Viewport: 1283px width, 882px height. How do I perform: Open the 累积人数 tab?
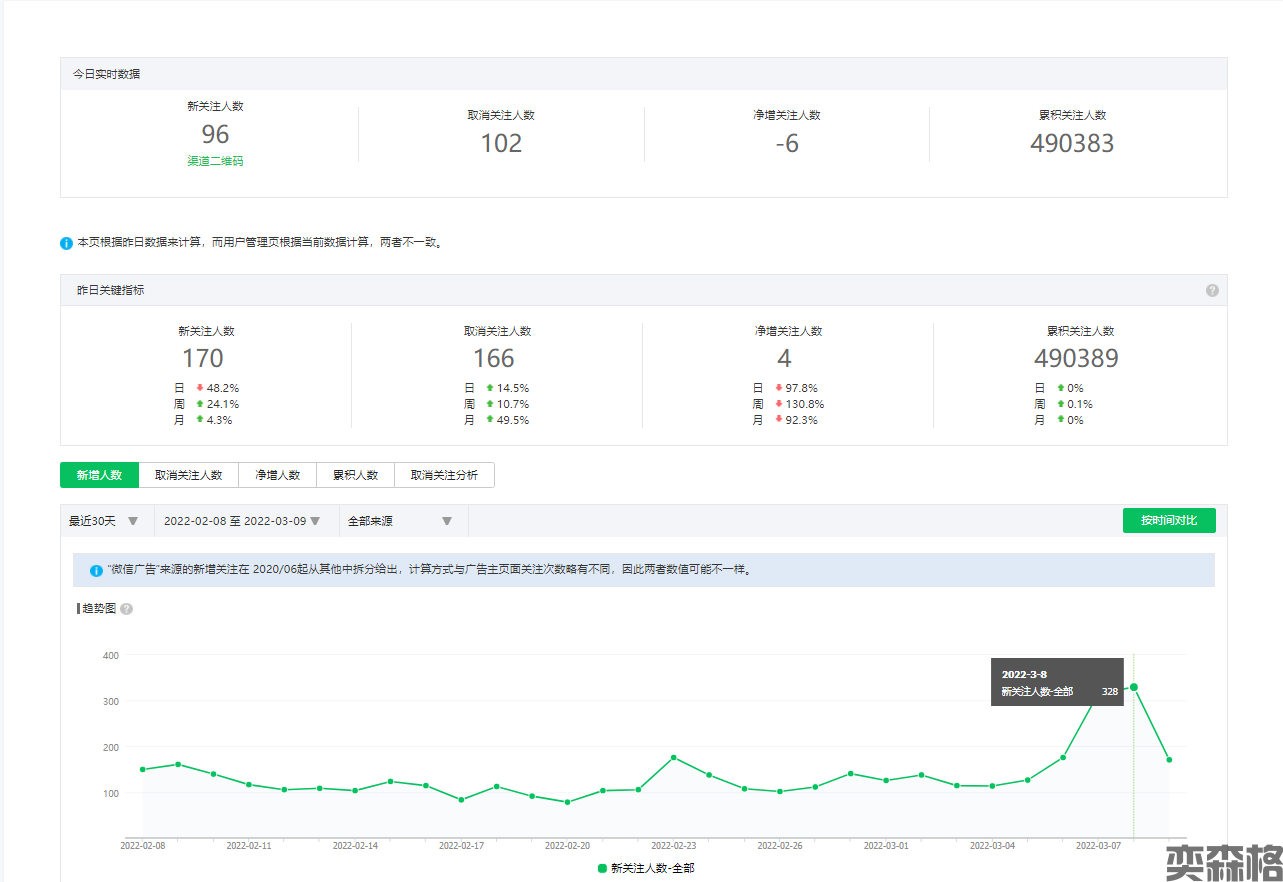pos(355,475)
